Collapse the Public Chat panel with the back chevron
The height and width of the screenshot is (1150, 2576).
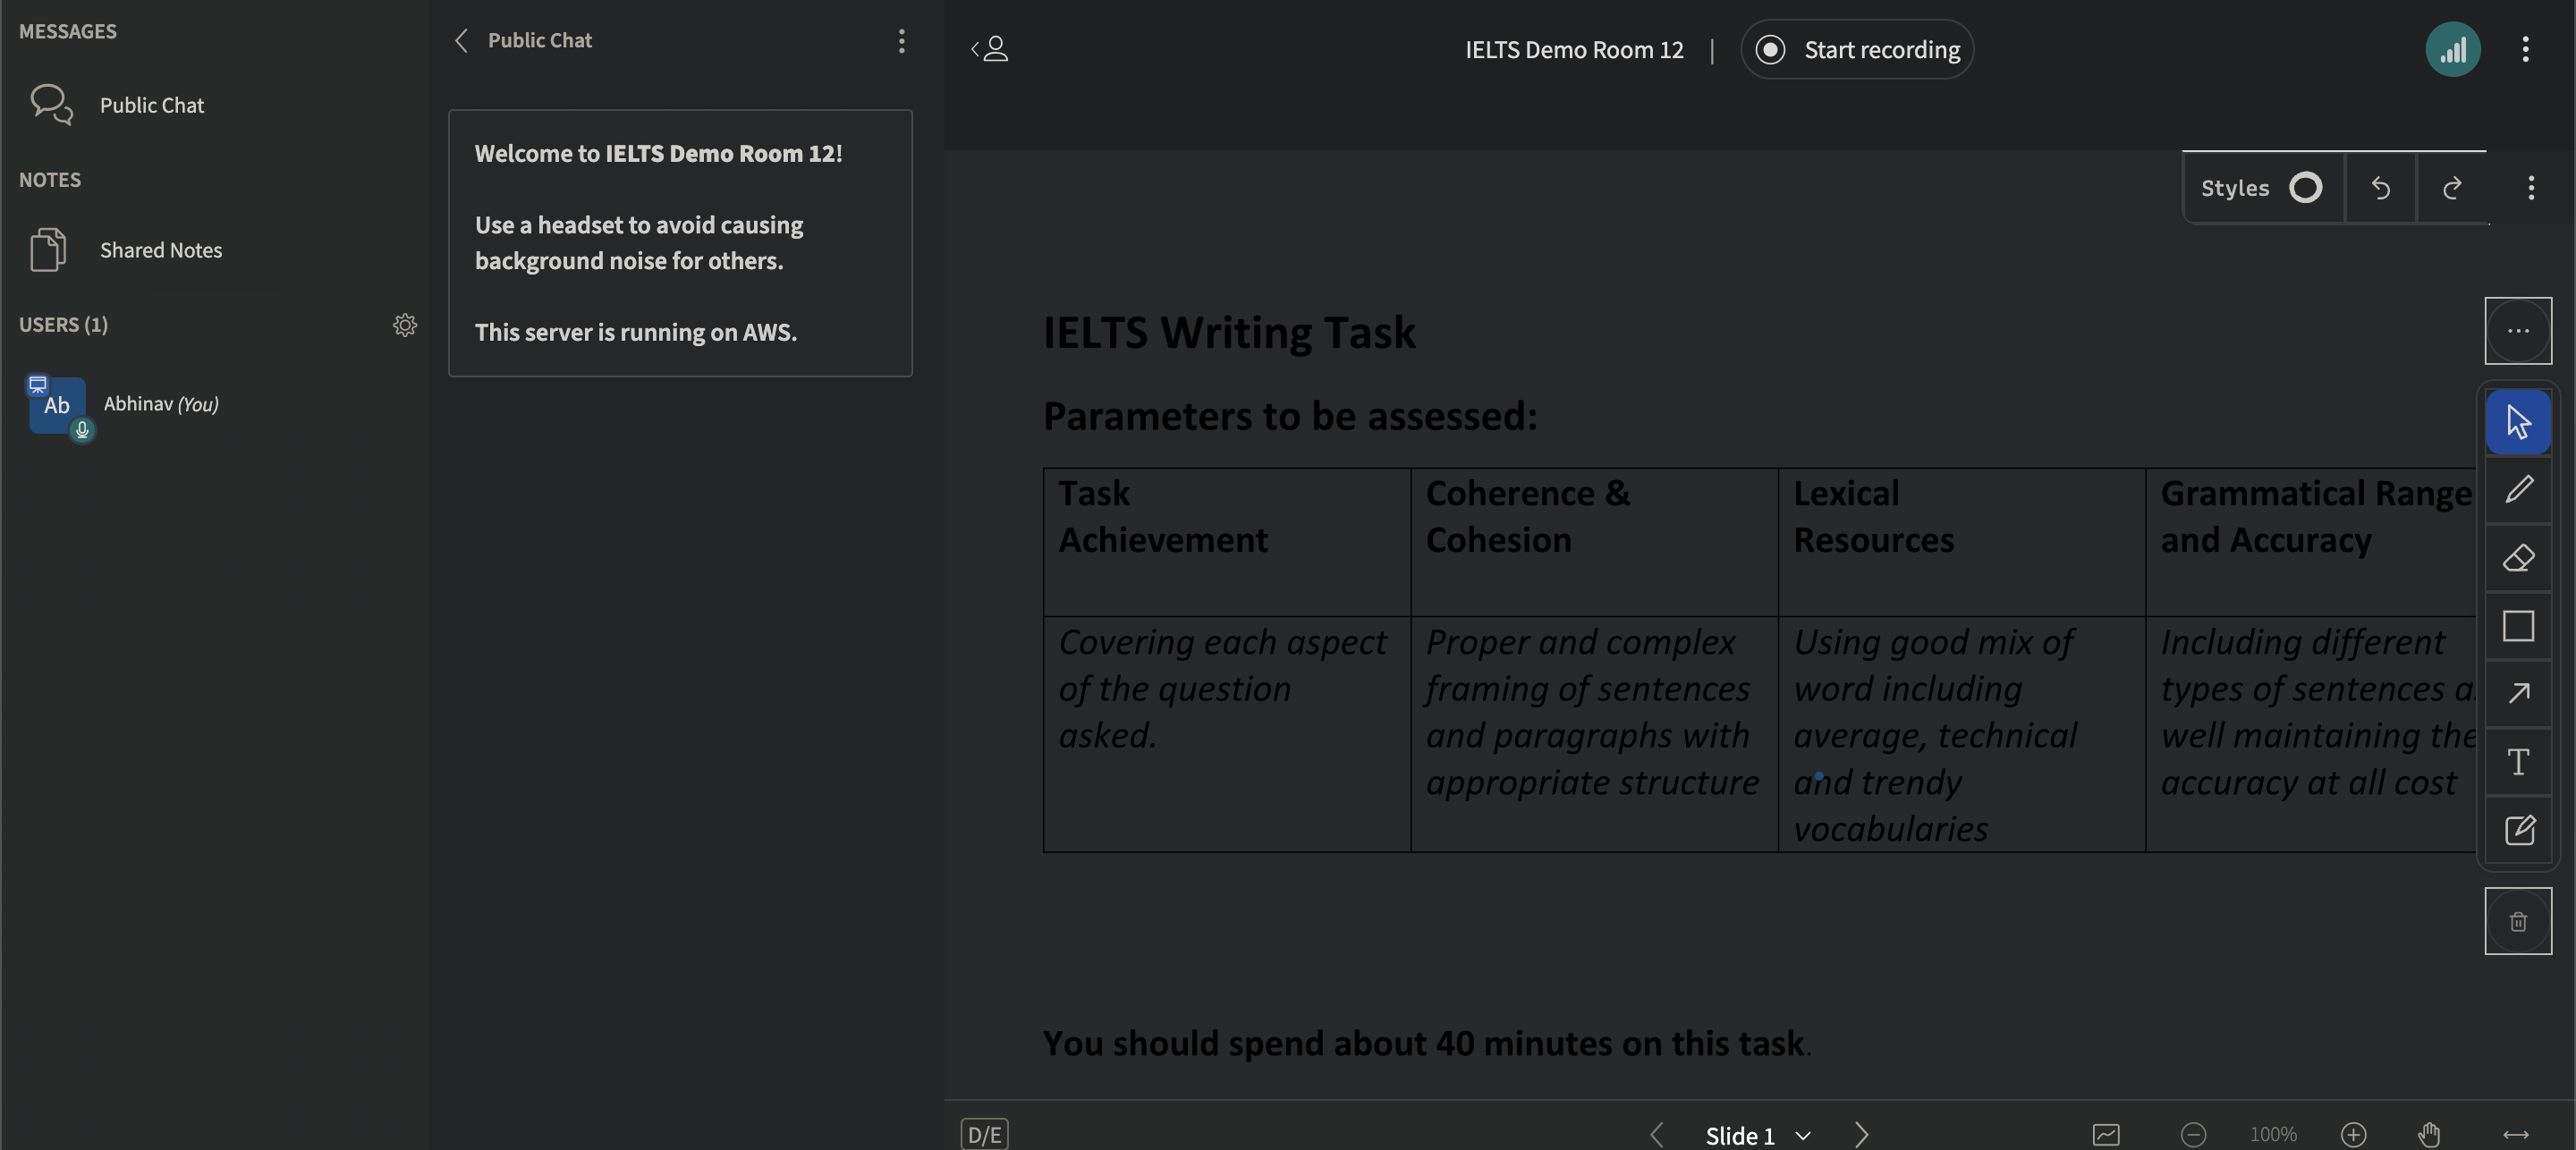pyautogui.click(x=461, y=40)
